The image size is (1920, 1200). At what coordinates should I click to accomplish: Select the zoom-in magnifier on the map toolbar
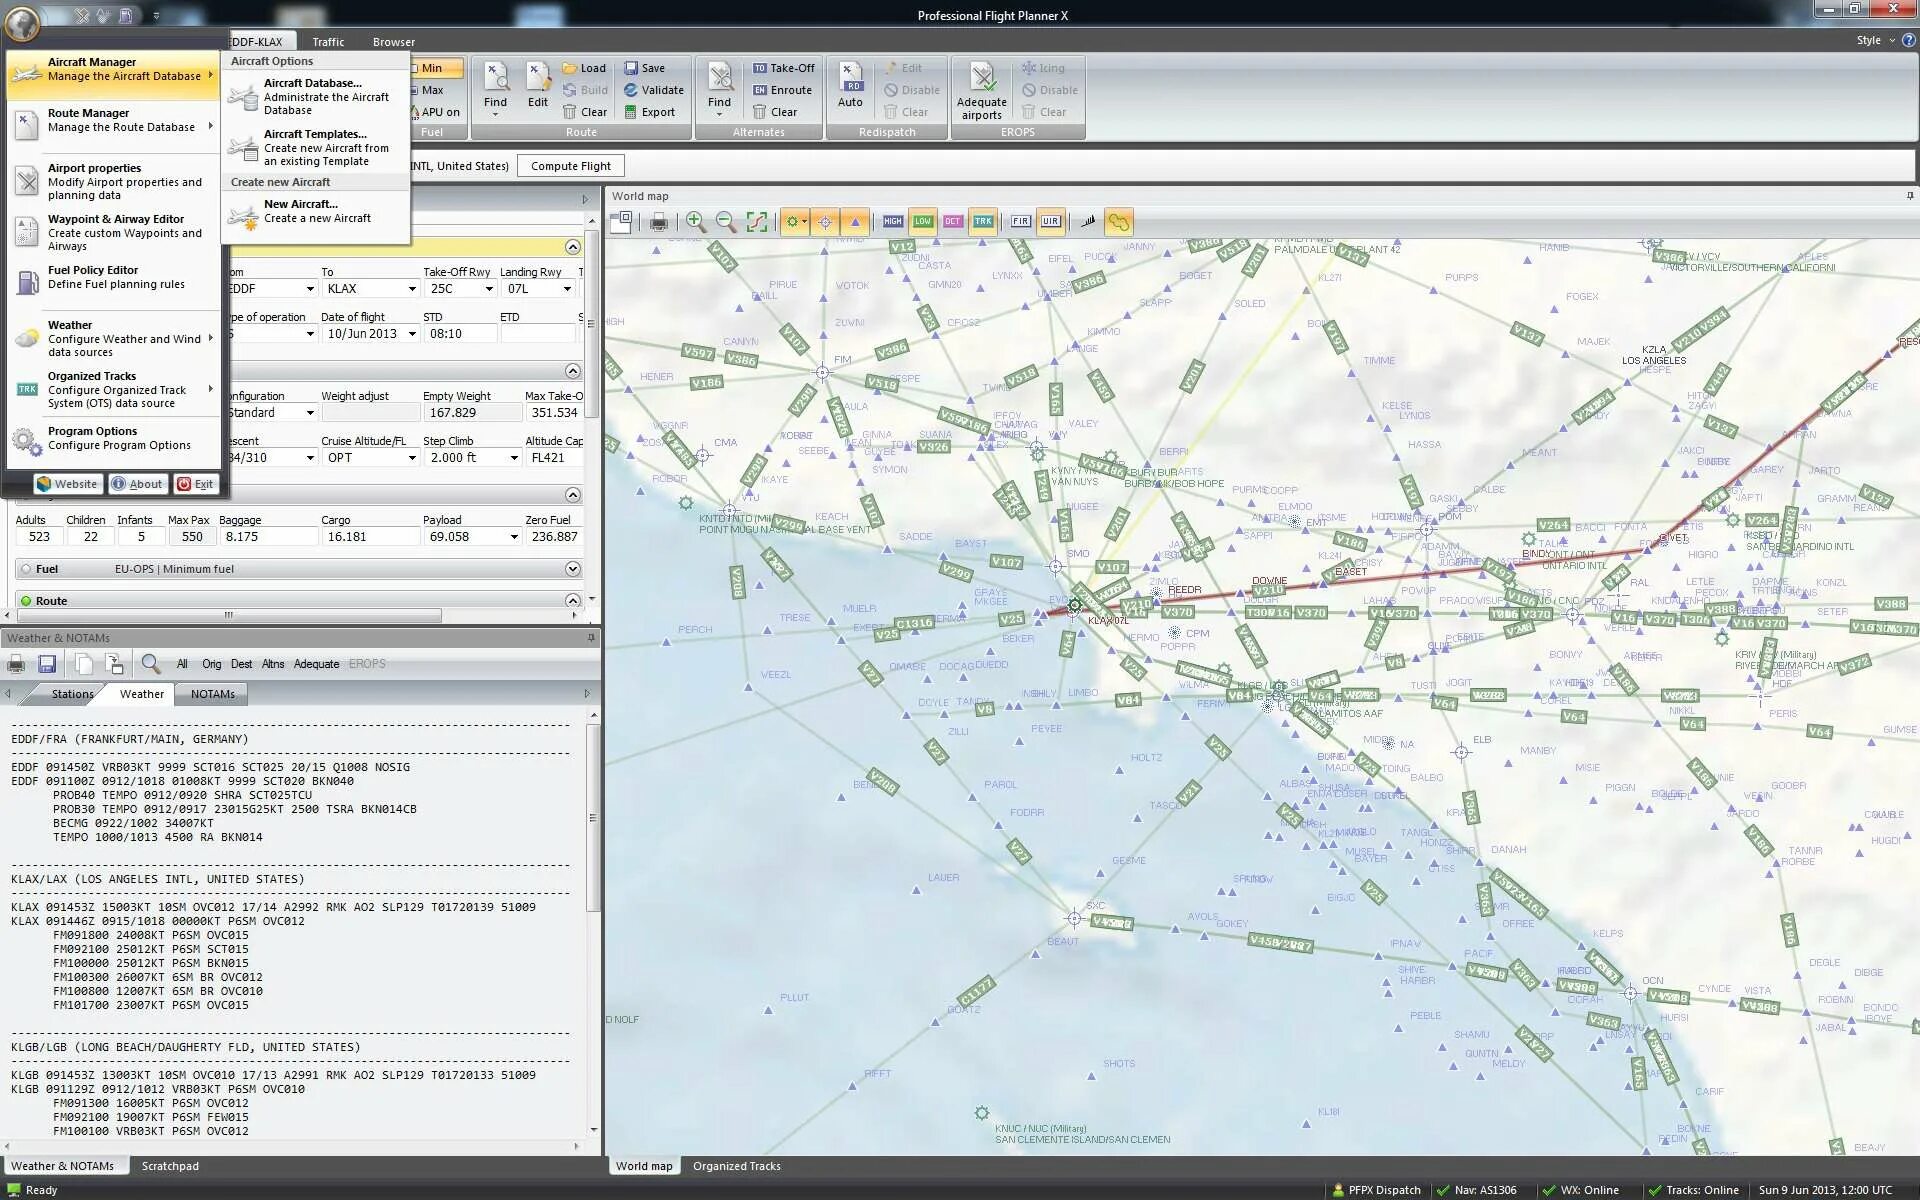[697, 221]
